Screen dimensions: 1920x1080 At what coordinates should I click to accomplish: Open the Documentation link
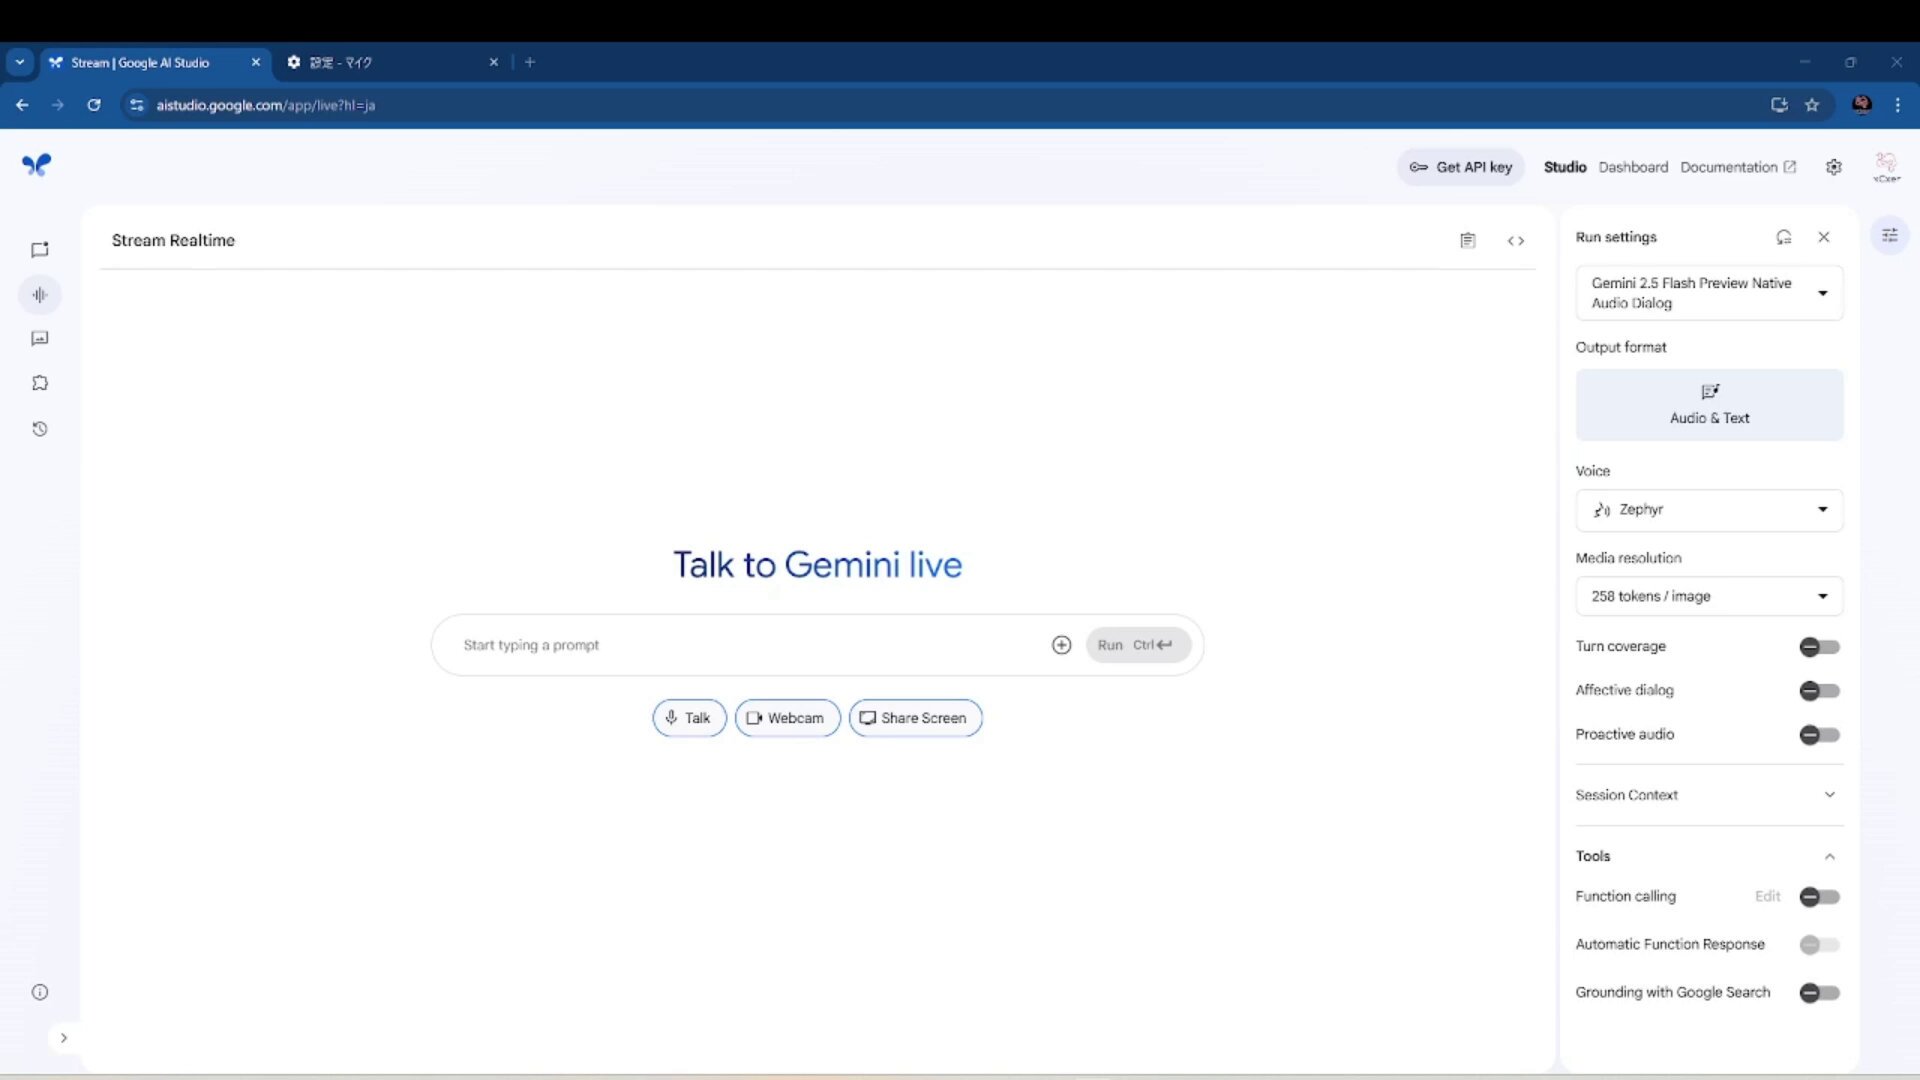pyautogui.click(x=1738, y=167)
